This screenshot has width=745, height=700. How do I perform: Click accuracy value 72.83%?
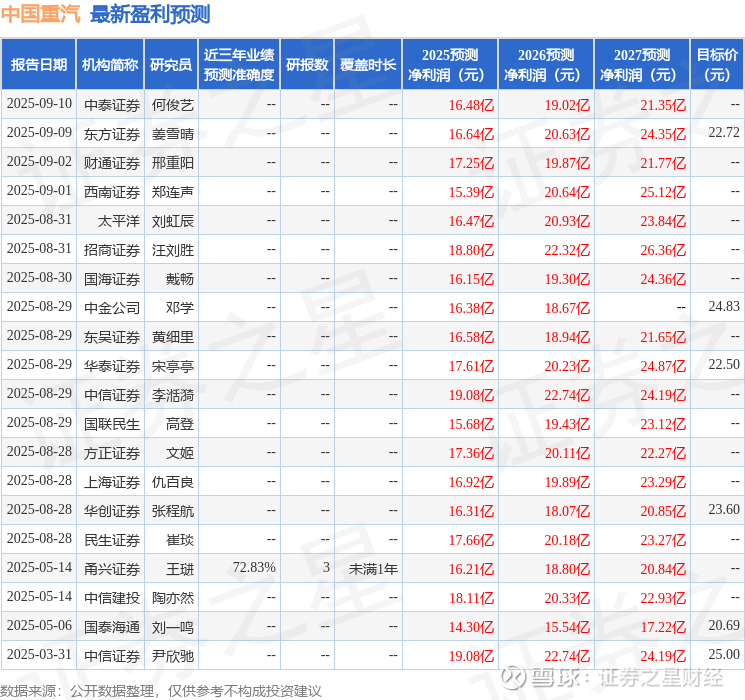(x=254, y=567)
